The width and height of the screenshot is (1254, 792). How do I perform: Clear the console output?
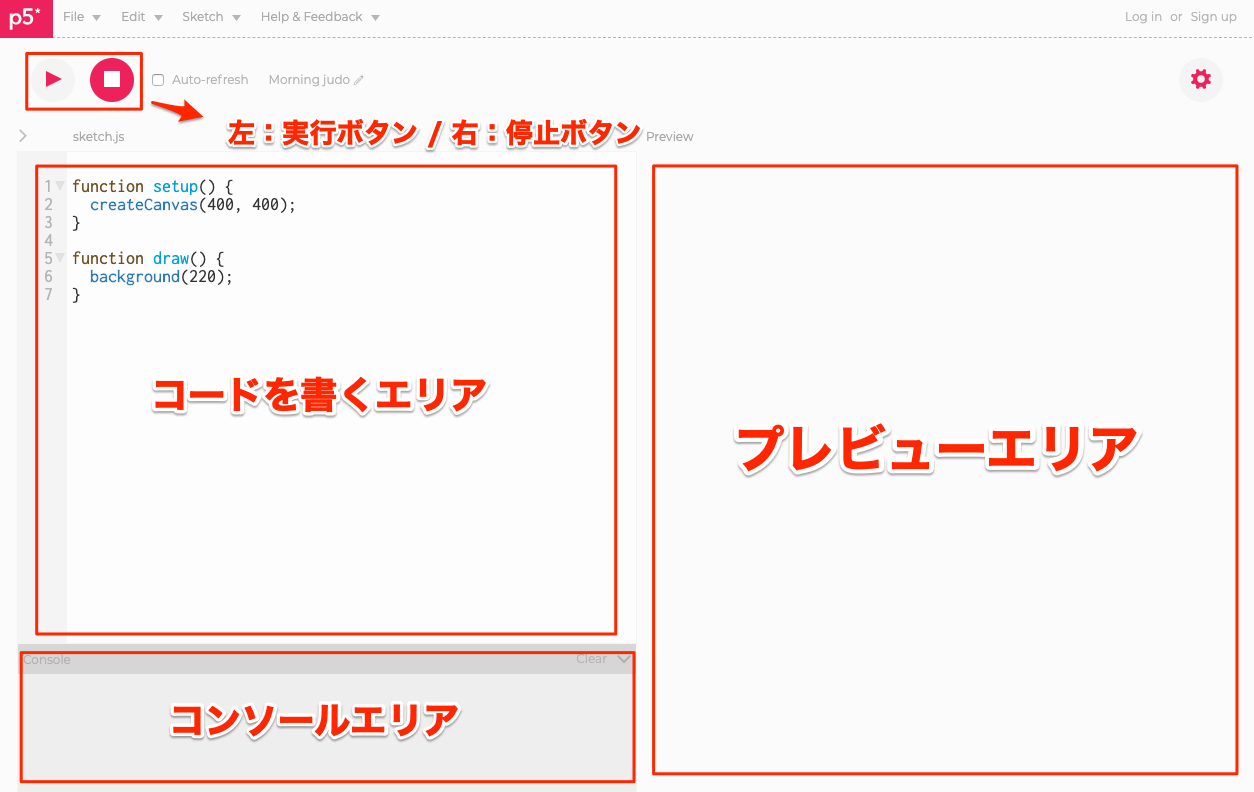click(x=591, y=659)
